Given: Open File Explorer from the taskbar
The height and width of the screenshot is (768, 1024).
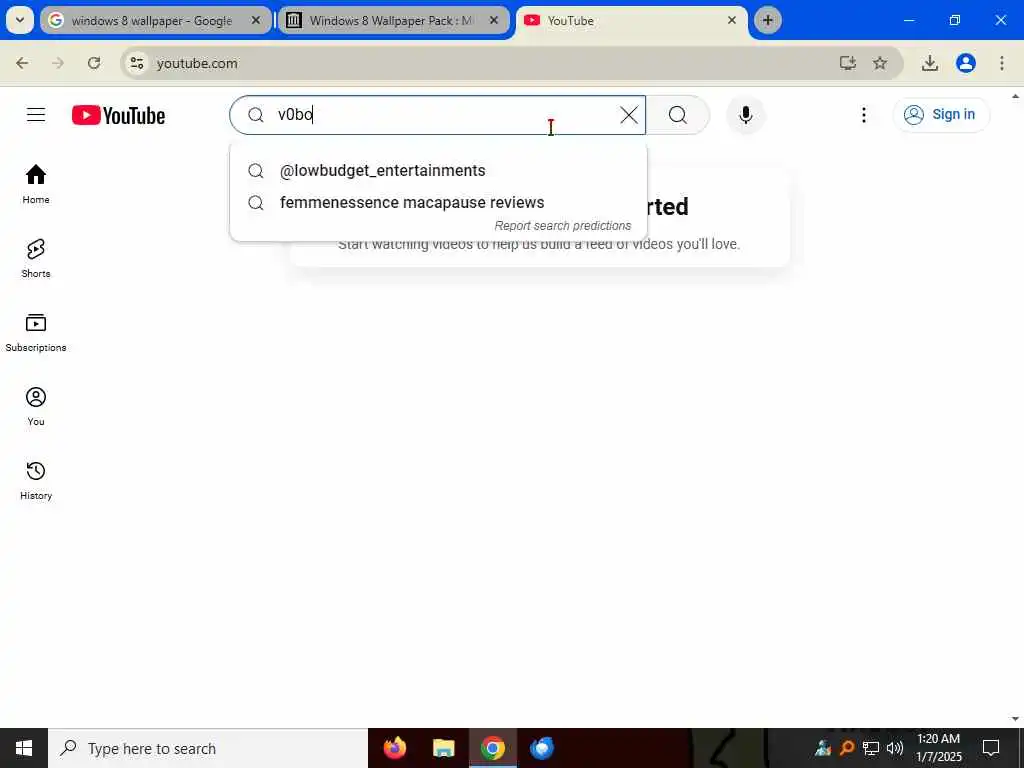Looking at the screenshot, I should pyautogui.click(x=443, y=748).
